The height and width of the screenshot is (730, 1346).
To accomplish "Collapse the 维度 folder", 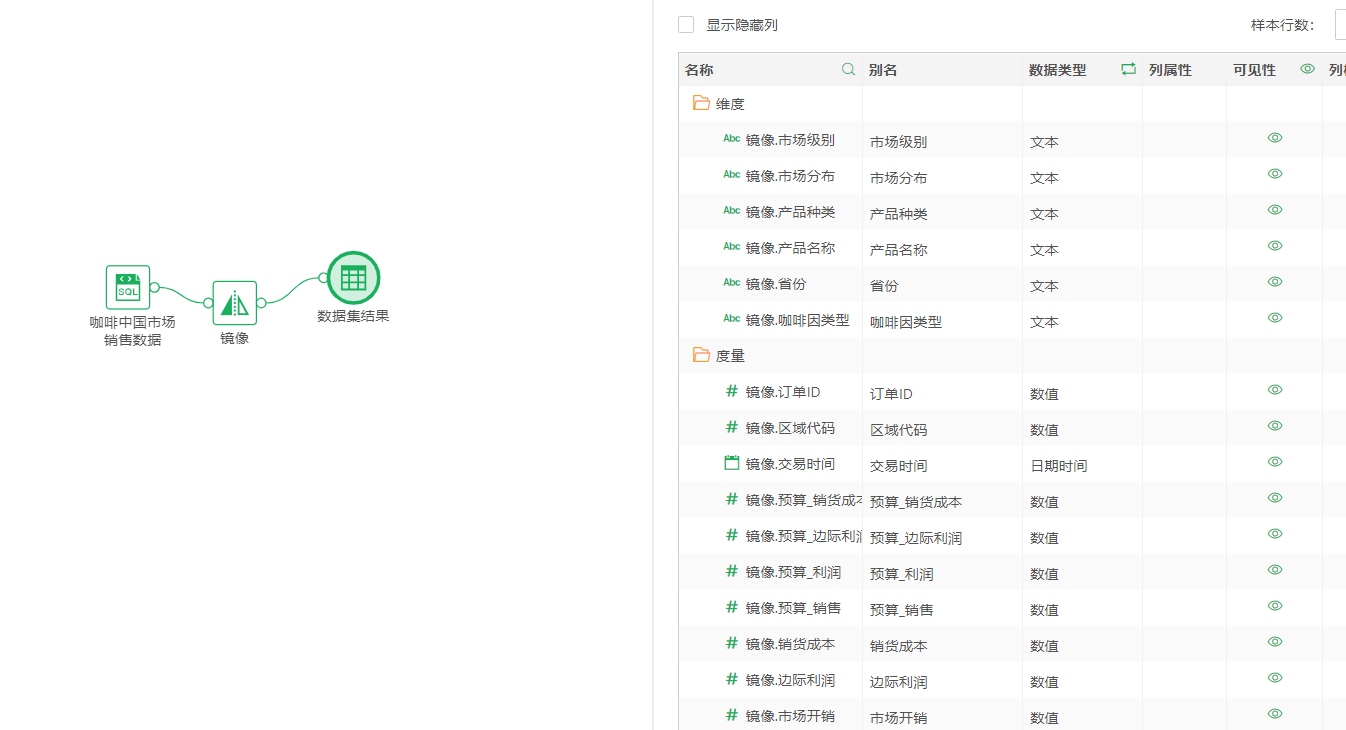I will coord(701,103).
